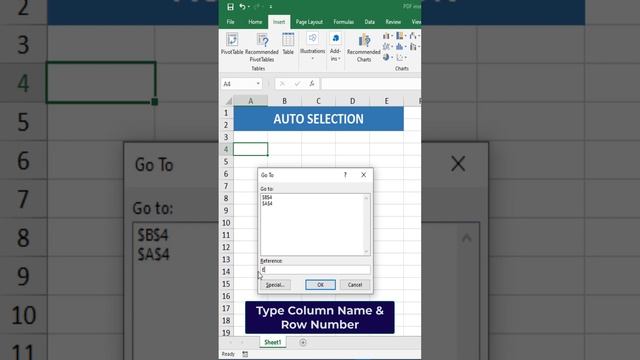Select row 10 header

point(226,223)
